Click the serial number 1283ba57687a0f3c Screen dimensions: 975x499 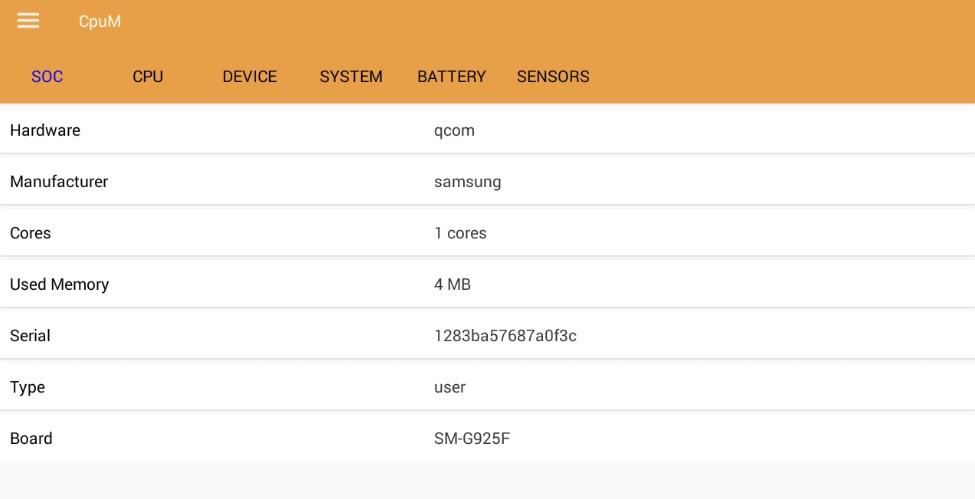pos(505,336)
